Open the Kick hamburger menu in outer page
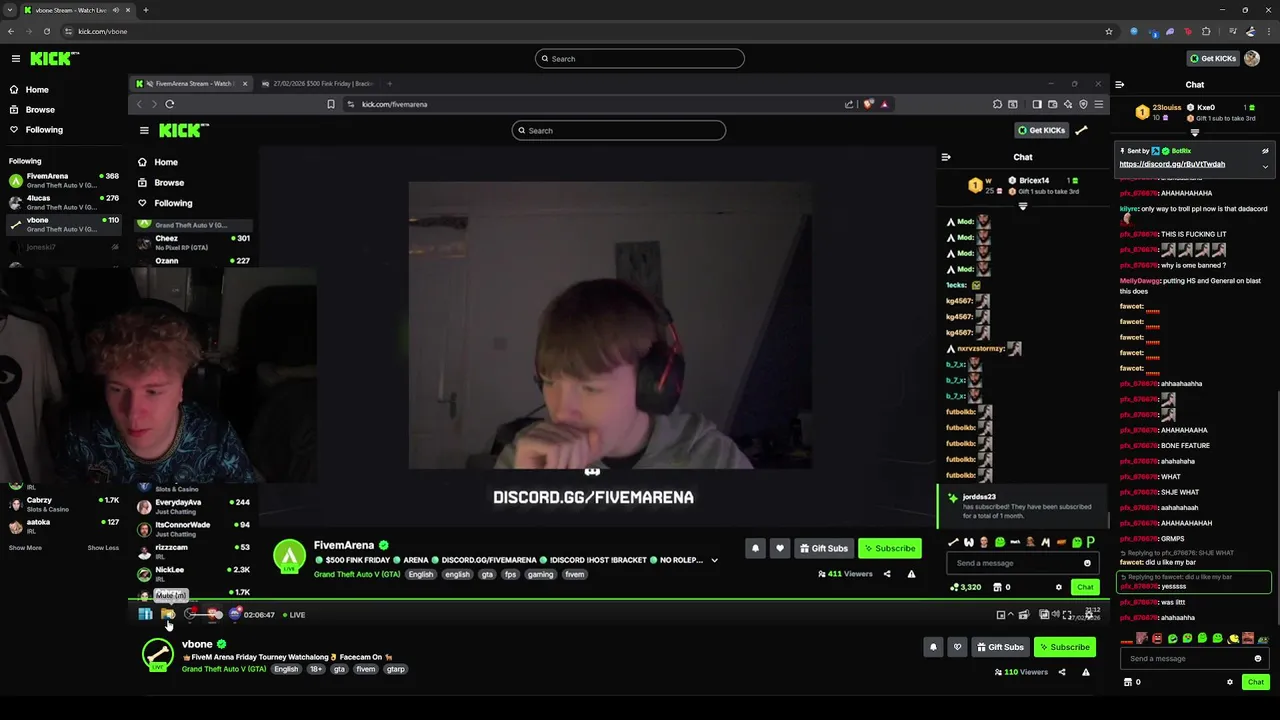This screenshot has height=720, width=1280. click(15, 59)
